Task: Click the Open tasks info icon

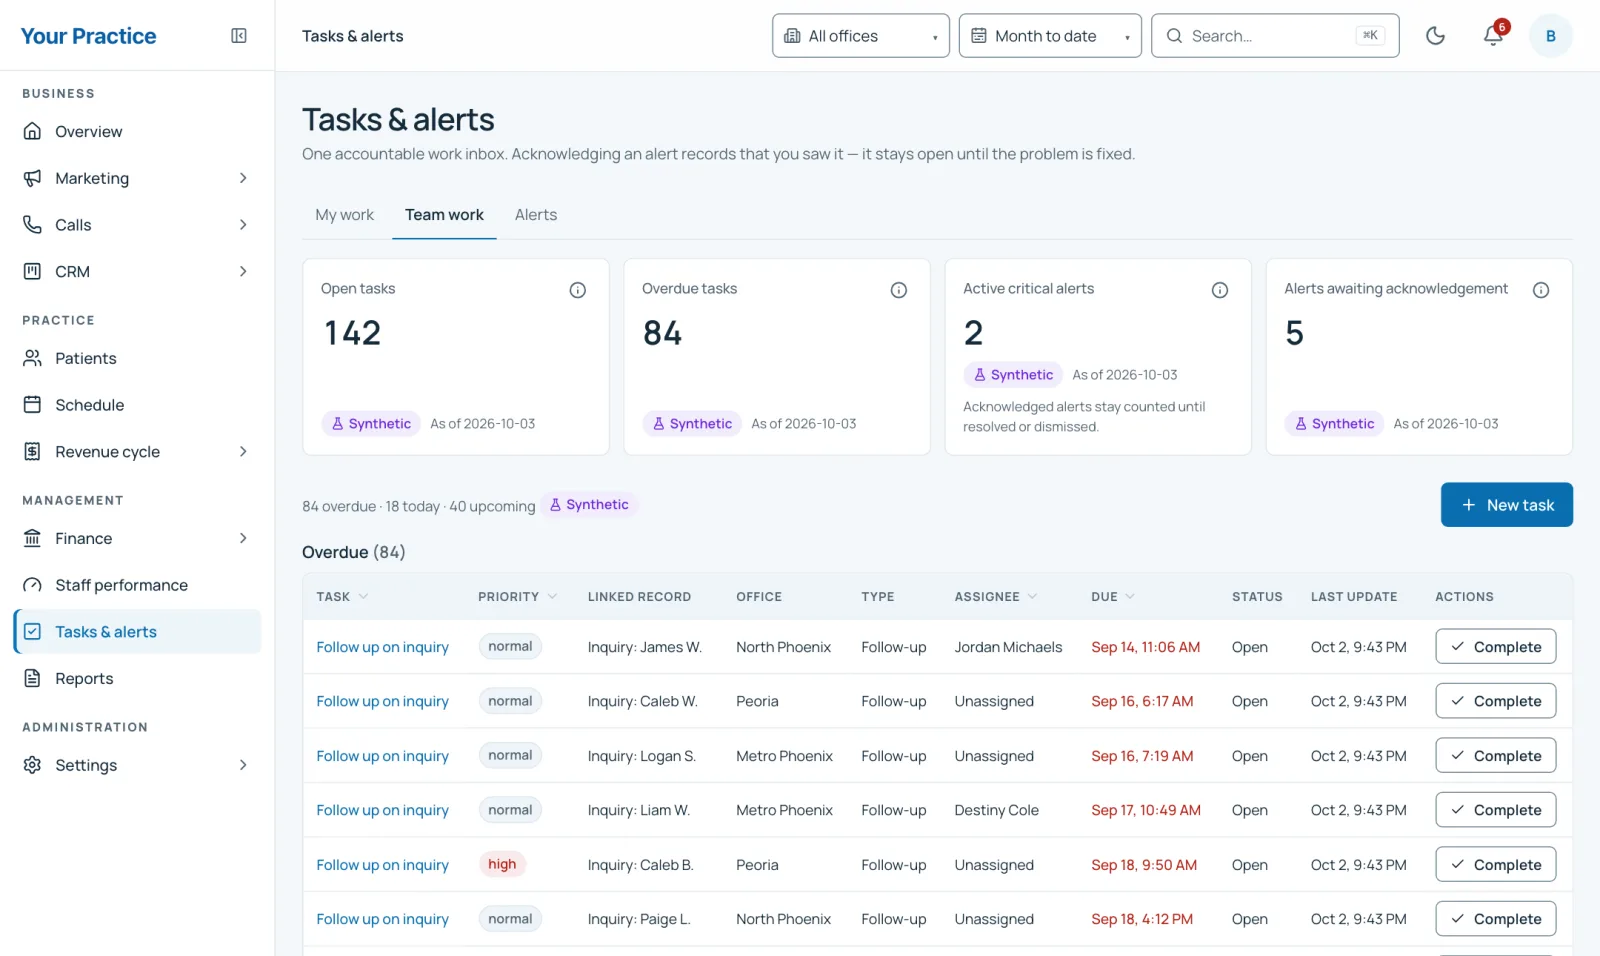Action: pos(578,290)
